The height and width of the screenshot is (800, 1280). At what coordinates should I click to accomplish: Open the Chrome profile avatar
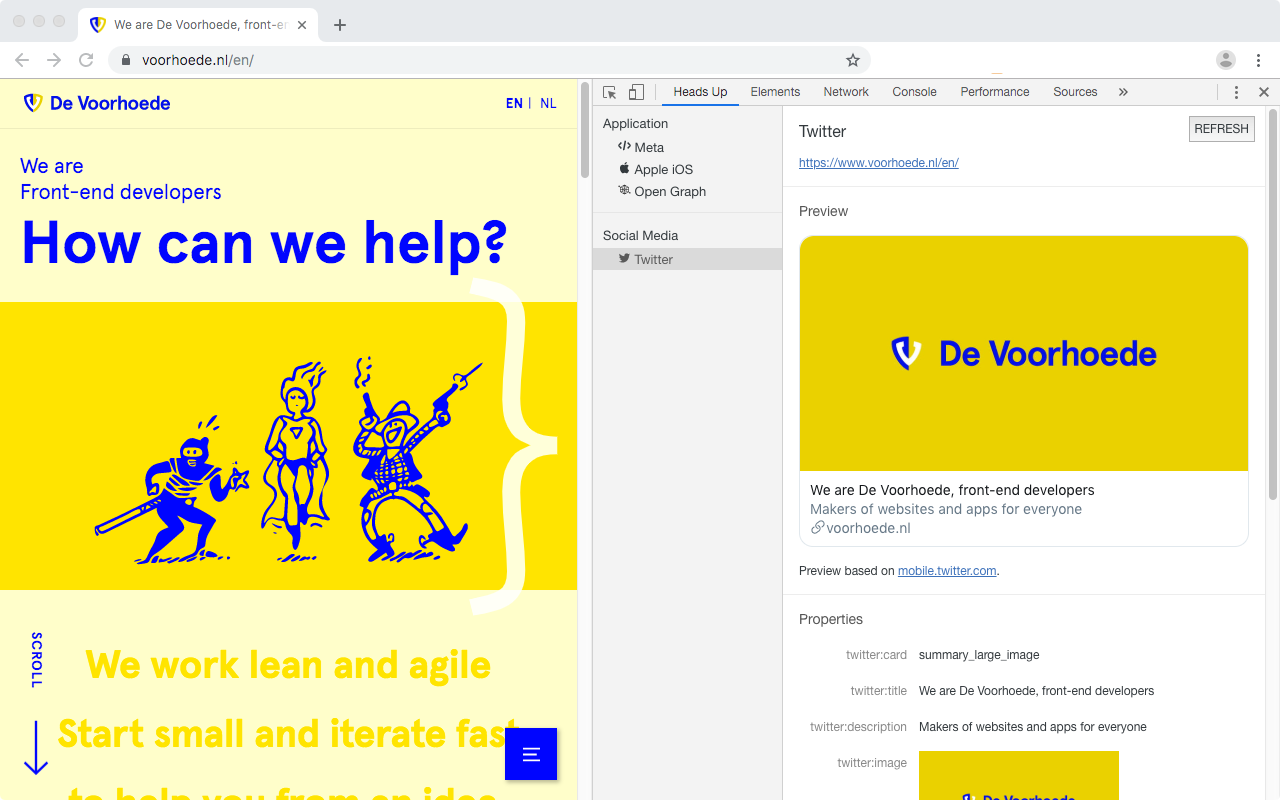click(1226, 60)
